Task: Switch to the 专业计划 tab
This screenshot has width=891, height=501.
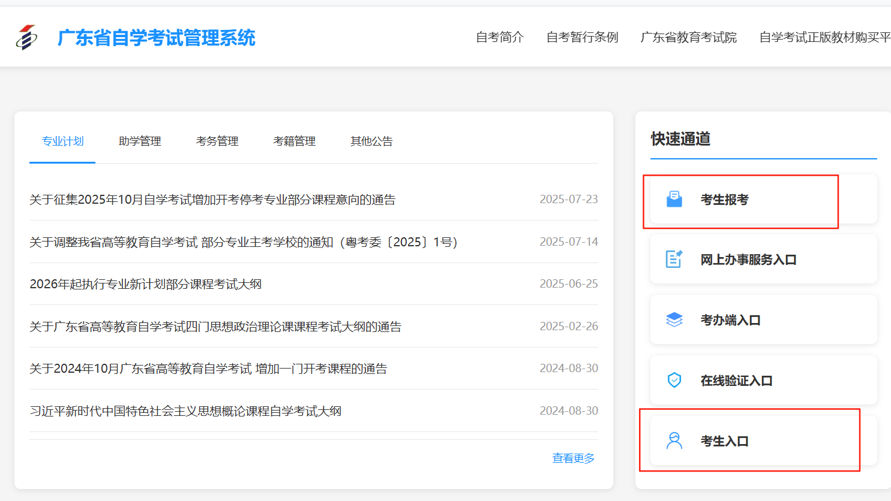Action: click(63, 141)
